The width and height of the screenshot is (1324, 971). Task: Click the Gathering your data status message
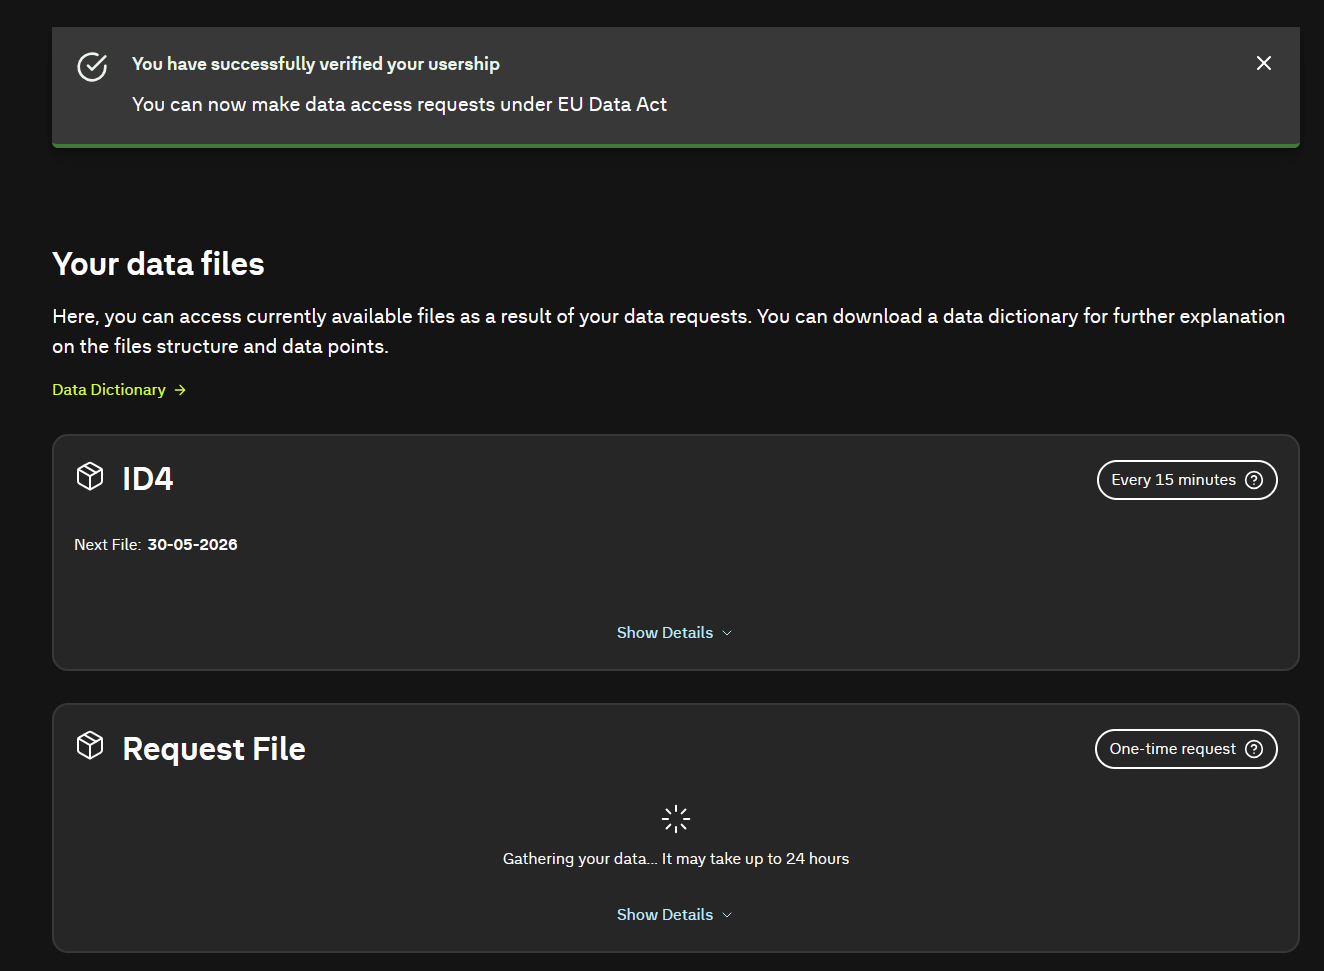pyautogui.click(x=676, y=859)
